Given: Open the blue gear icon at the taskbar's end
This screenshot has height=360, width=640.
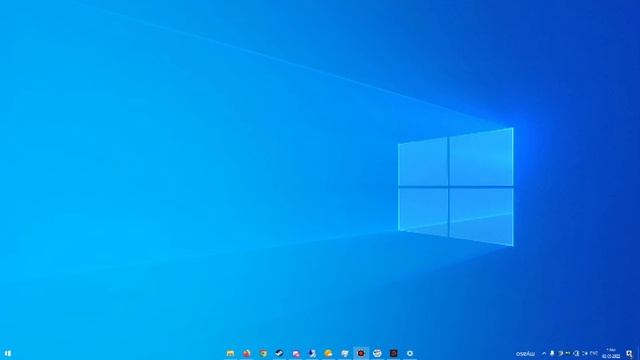Looking at the screenshot, I should 410,353.
